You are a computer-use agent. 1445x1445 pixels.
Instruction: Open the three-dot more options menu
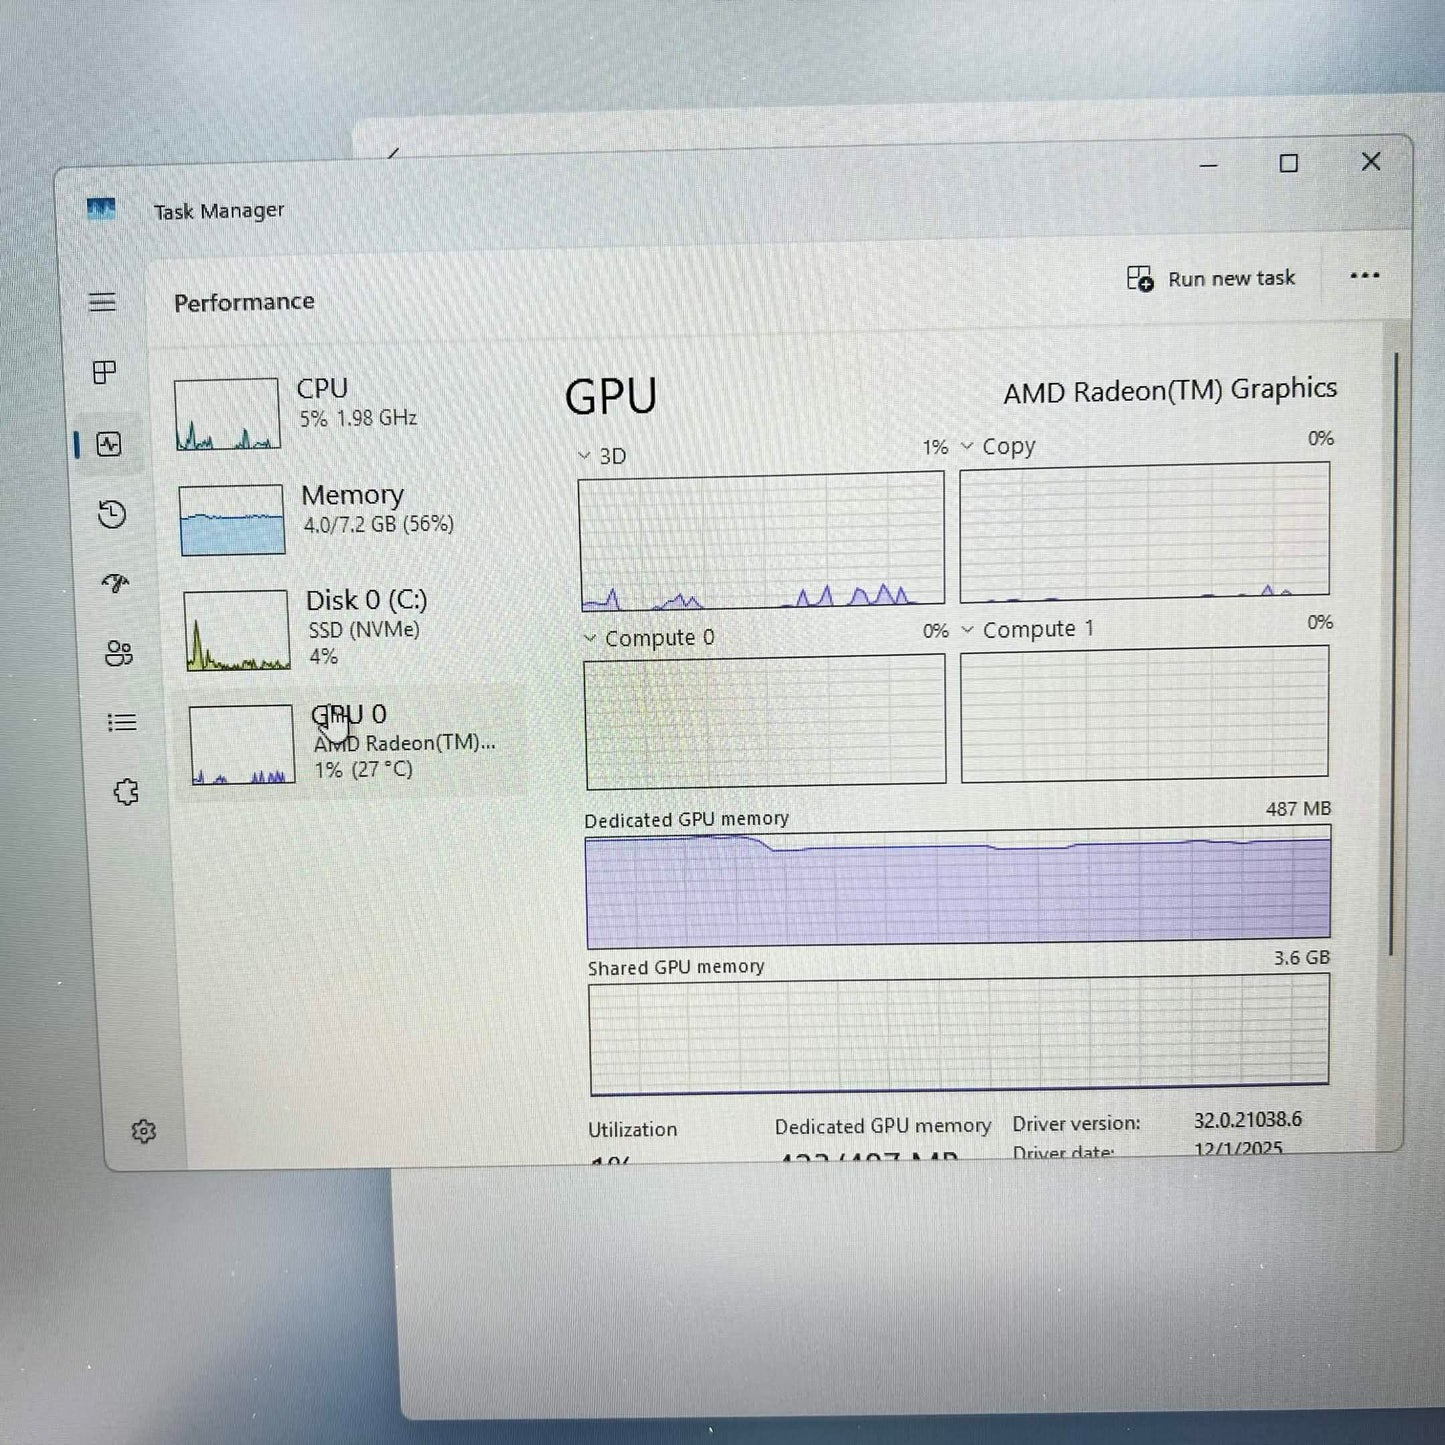pos(1364,275)
